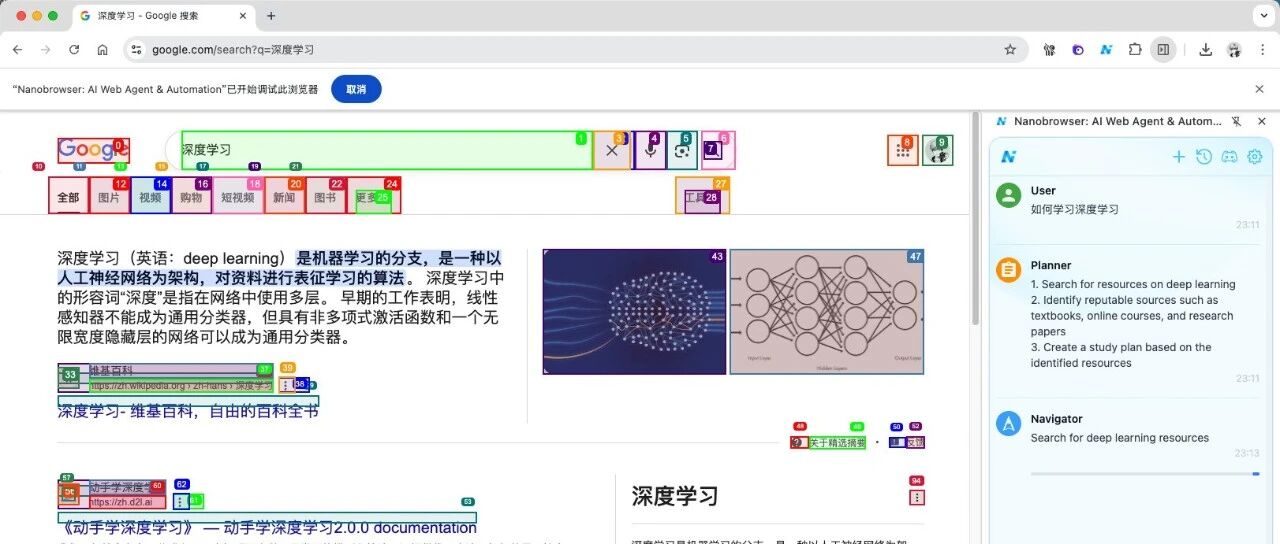Cancel the Nanobrowser debugging session
The width and height of the screenshot is (1280, 544).
356,89
